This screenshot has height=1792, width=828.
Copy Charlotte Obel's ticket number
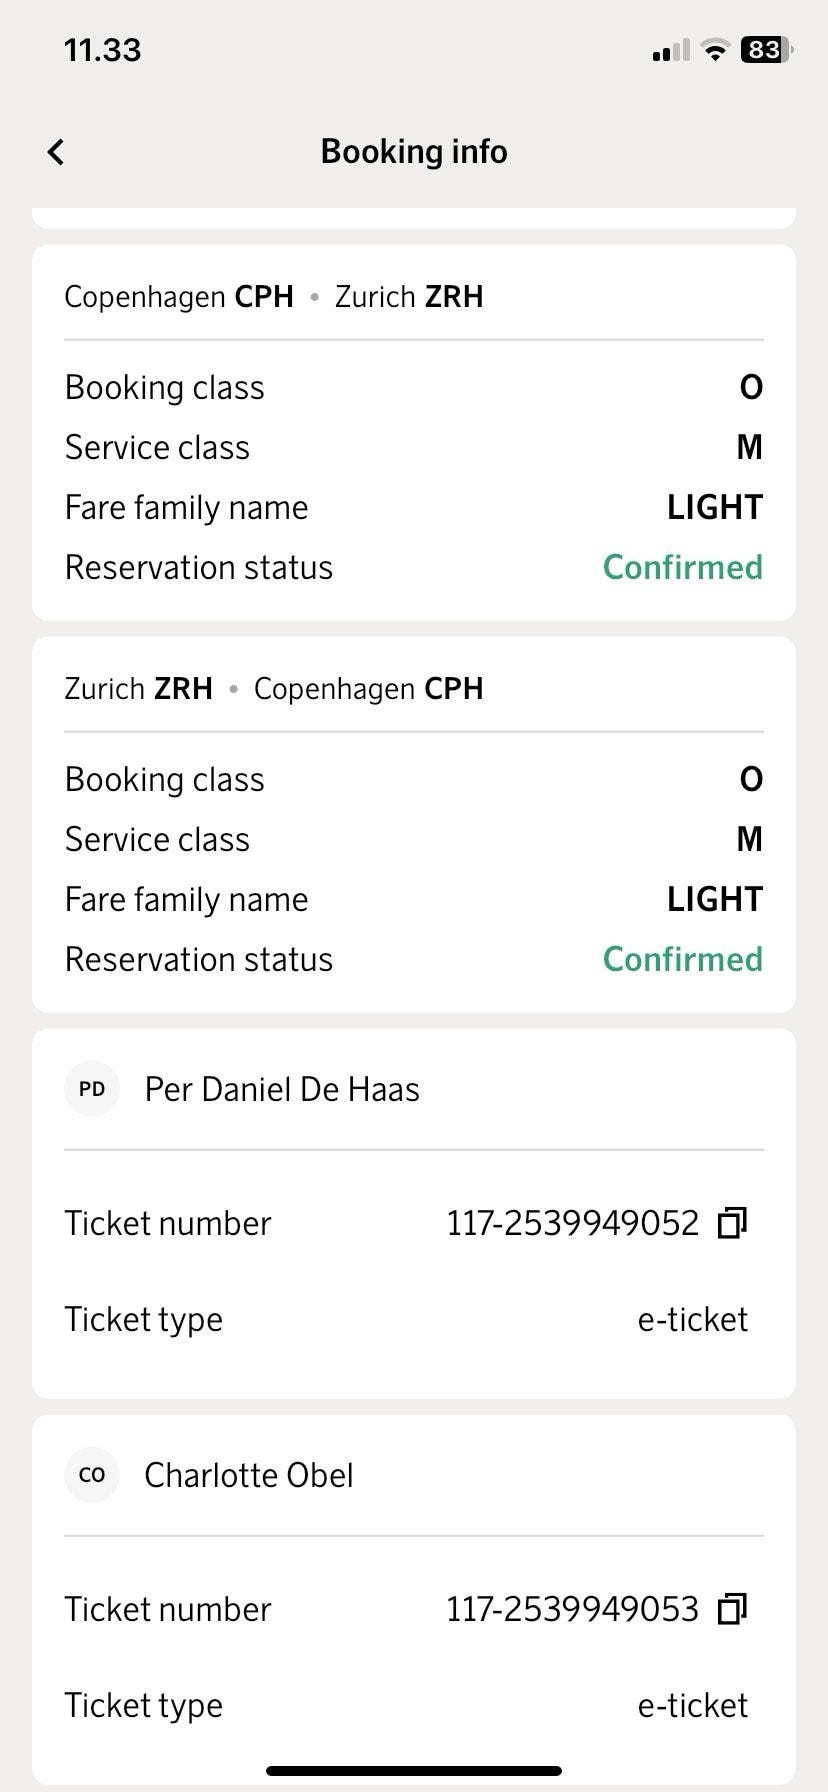(733, 1609)
